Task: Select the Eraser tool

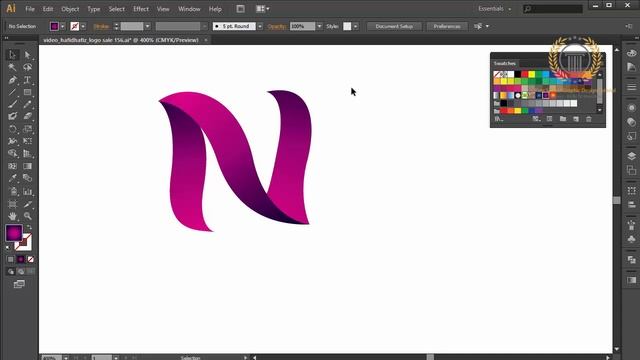Action: point(27,116)
